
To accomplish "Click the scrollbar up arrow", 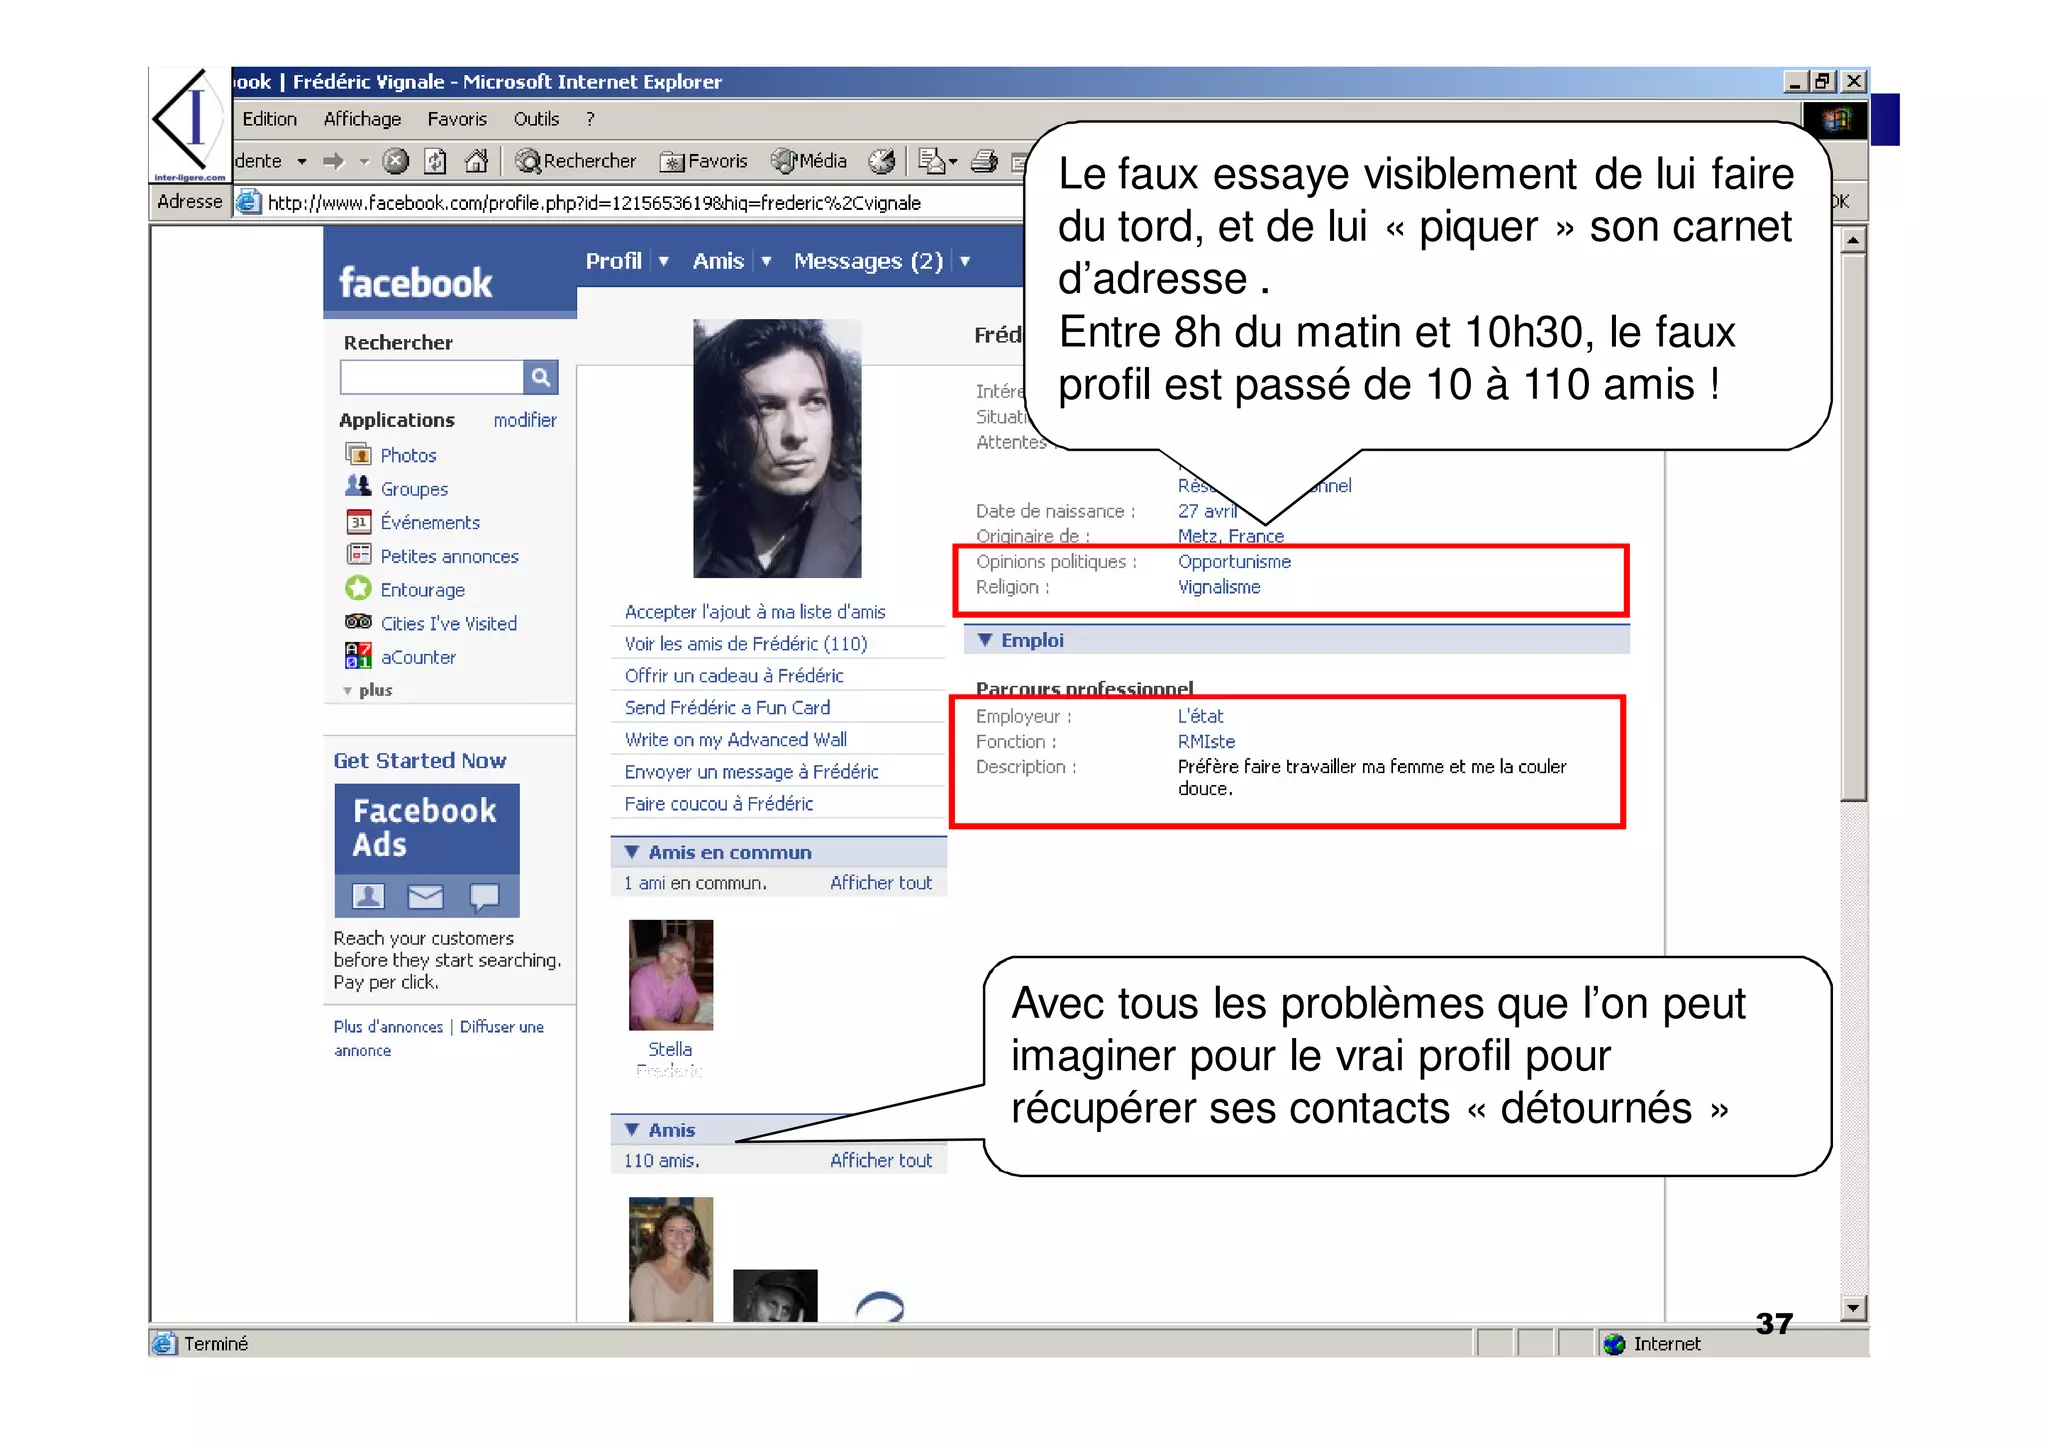I will coord(1853,240).
